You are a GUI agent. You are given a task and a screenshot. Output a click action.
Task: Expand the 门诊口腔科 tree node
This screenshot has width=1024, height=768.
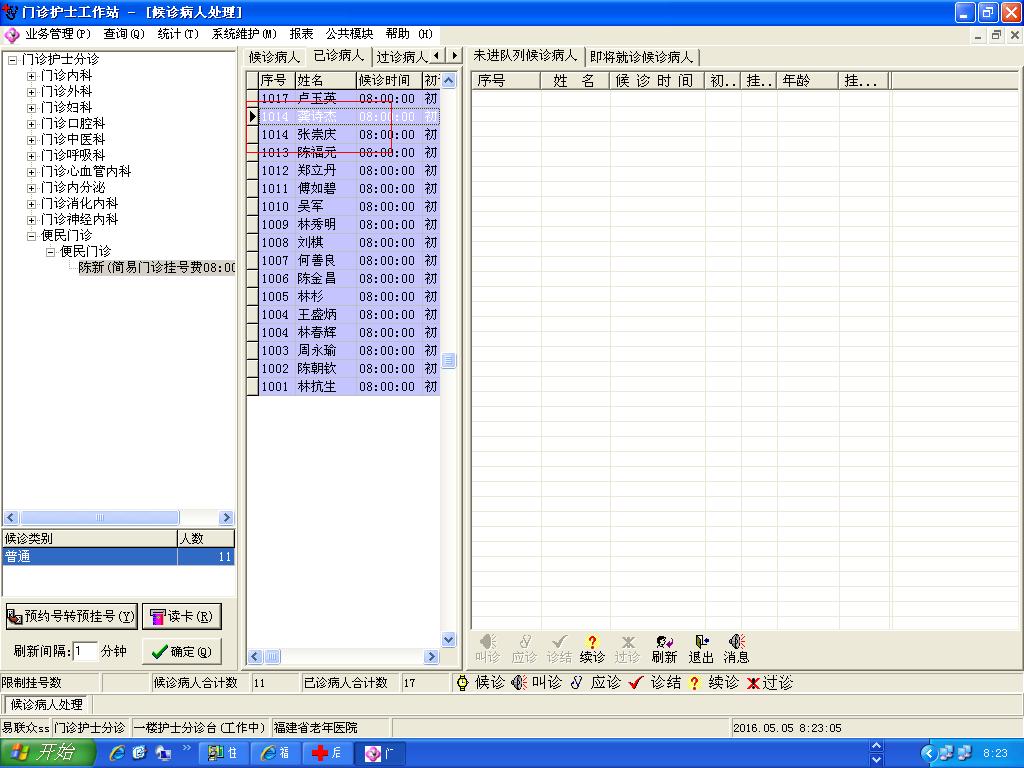pos(31,123)
